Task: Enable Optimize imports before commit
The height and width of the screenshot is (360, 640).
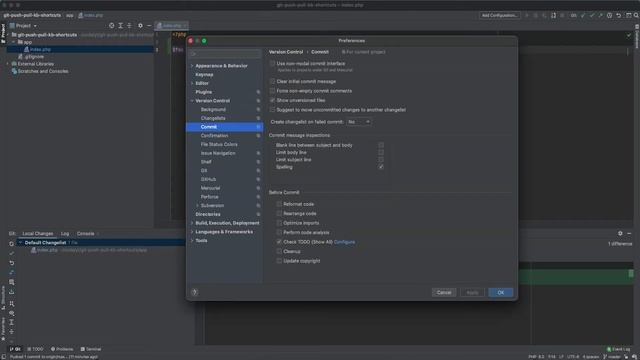Action: pos(279,223)
